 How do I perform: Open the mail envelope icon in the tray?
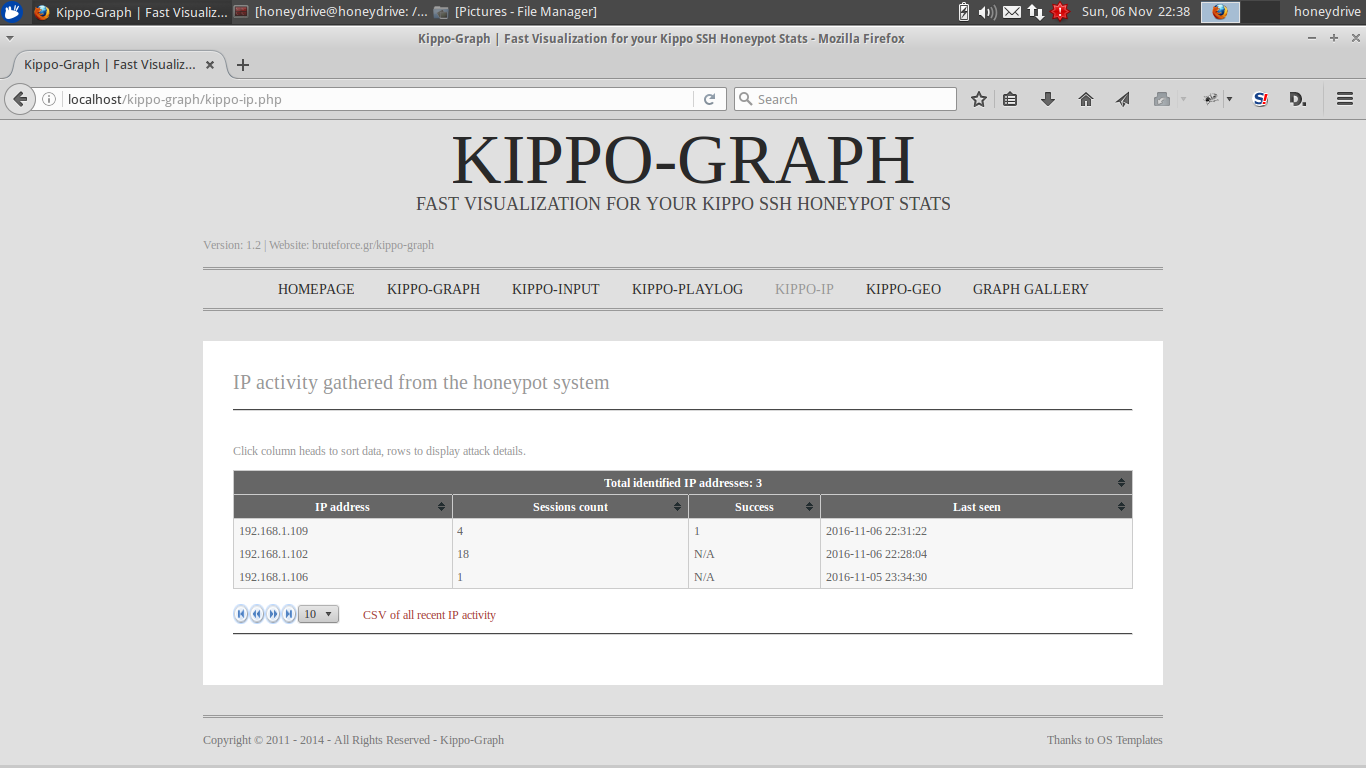(x=1012, y=11)
